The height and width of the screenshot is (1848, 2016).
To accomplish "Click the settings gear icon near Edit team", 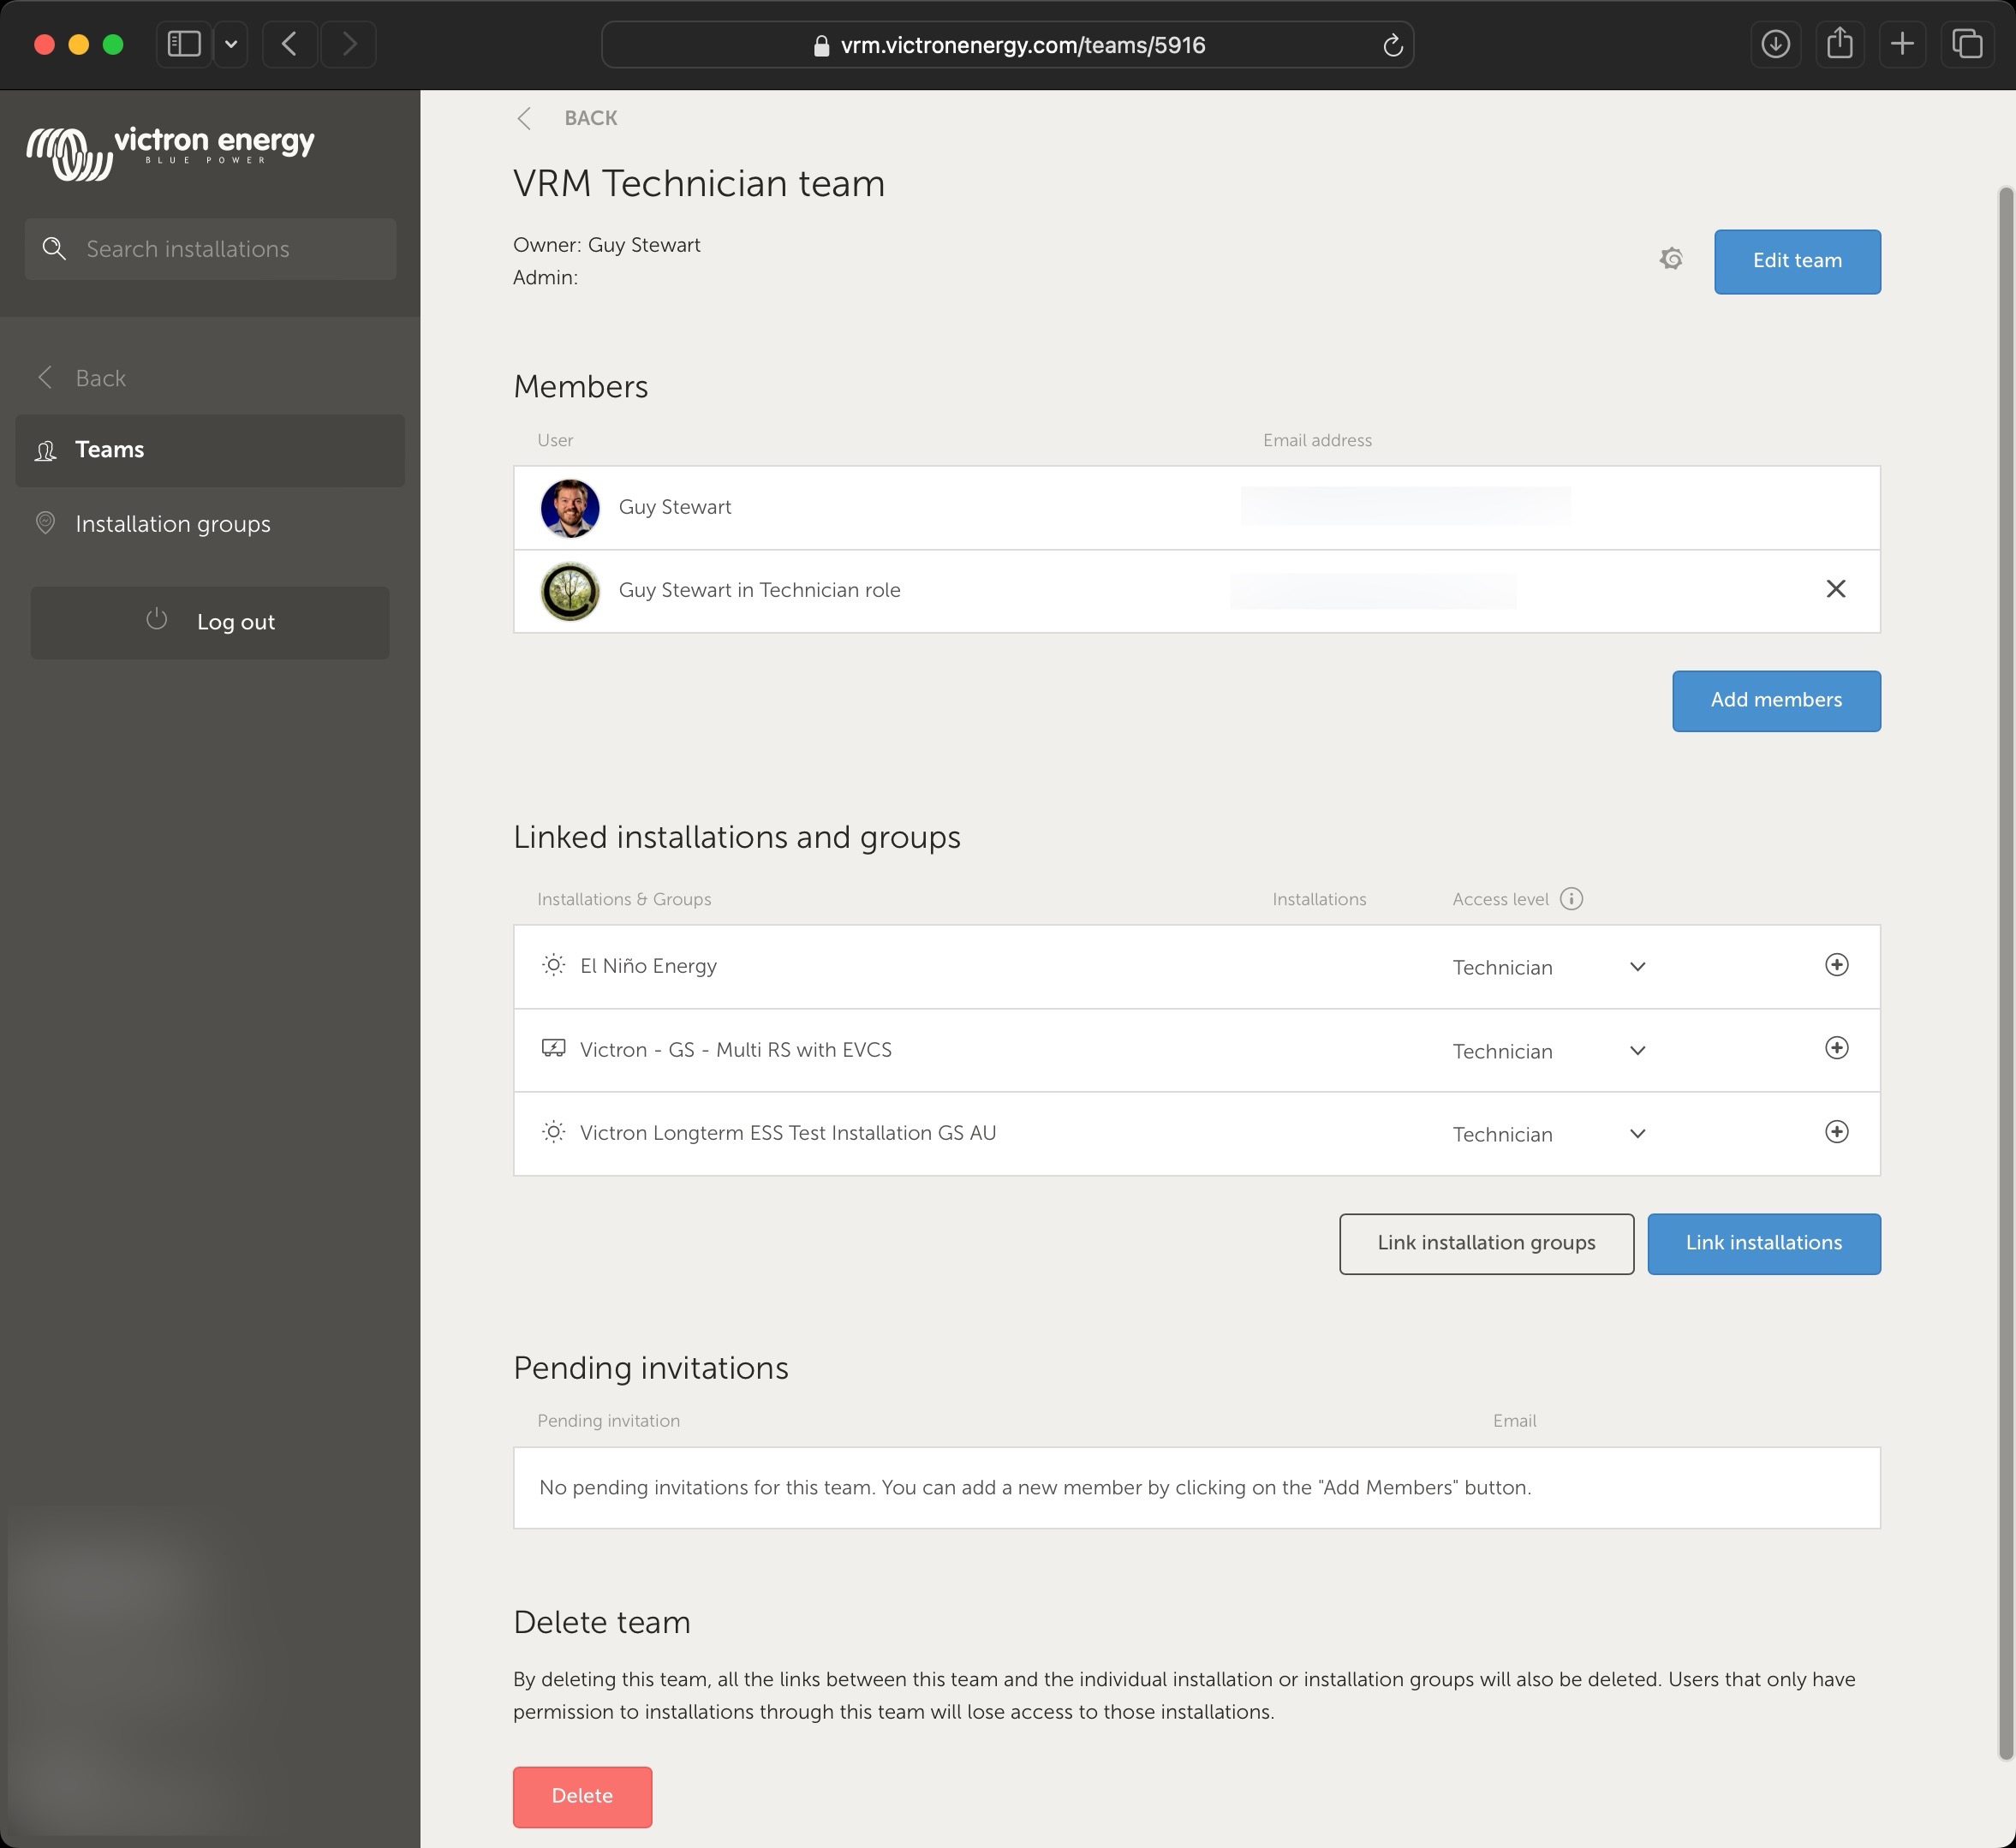I will point(1672,260).
